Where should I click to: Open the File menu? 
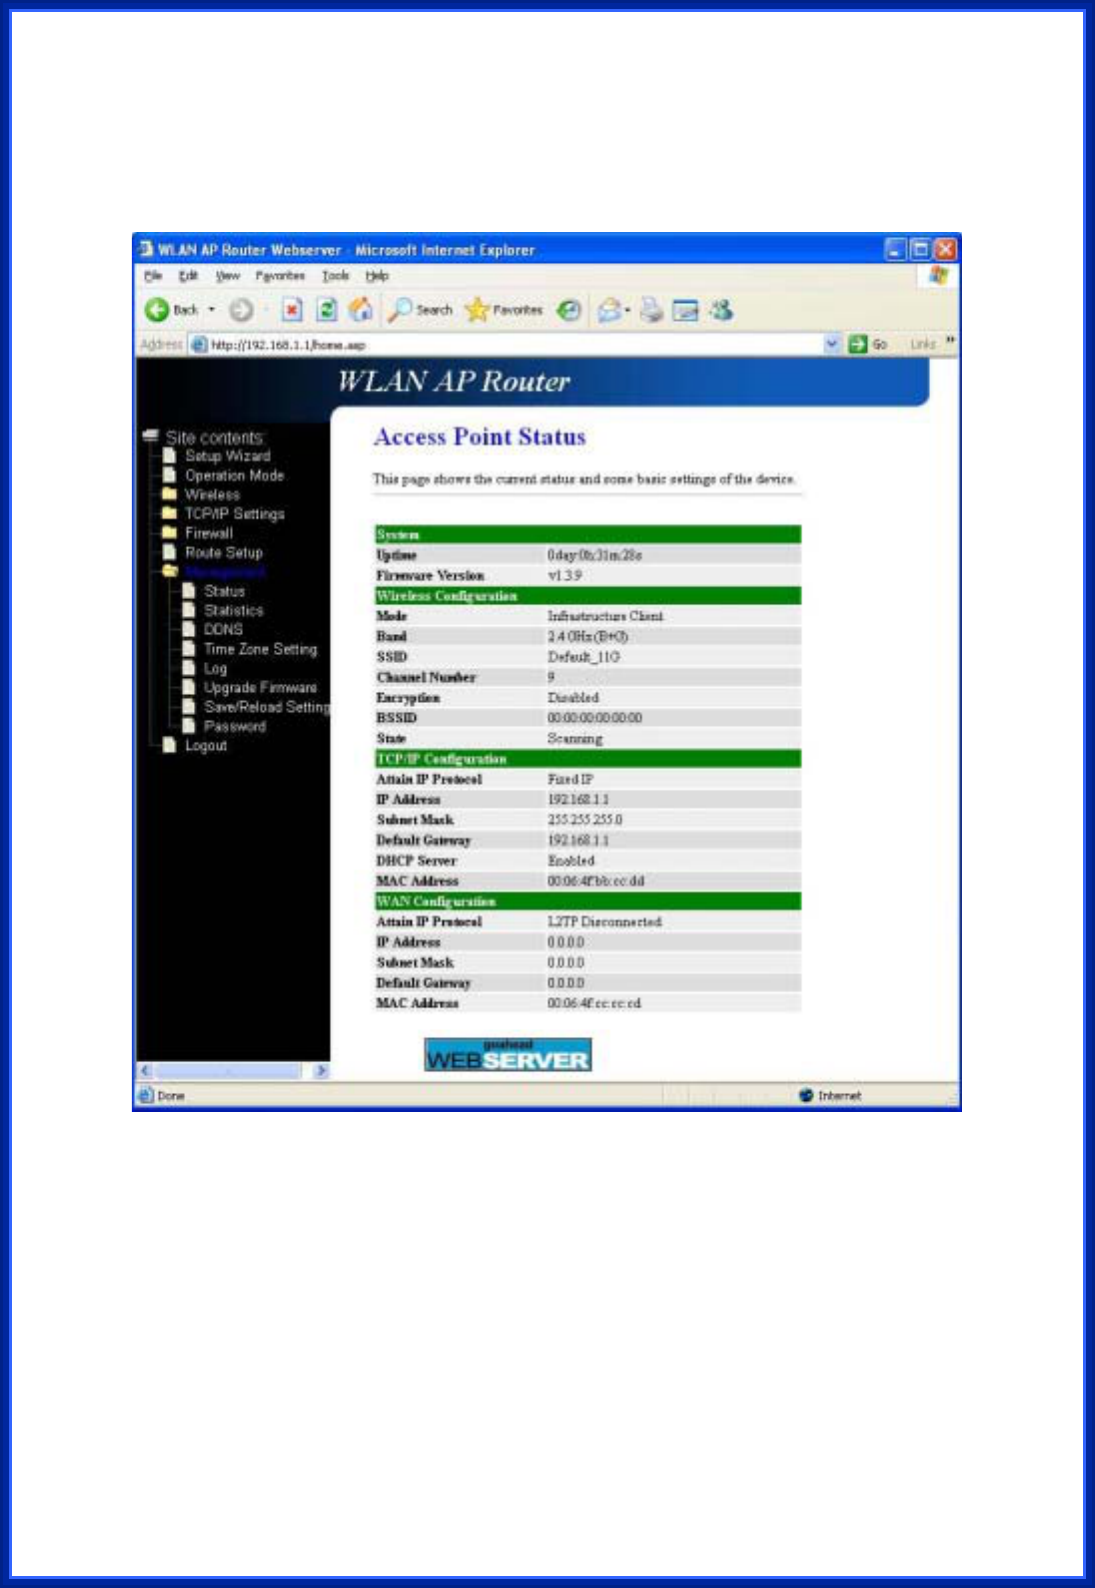pyautogui.click(x=152, y=276)
